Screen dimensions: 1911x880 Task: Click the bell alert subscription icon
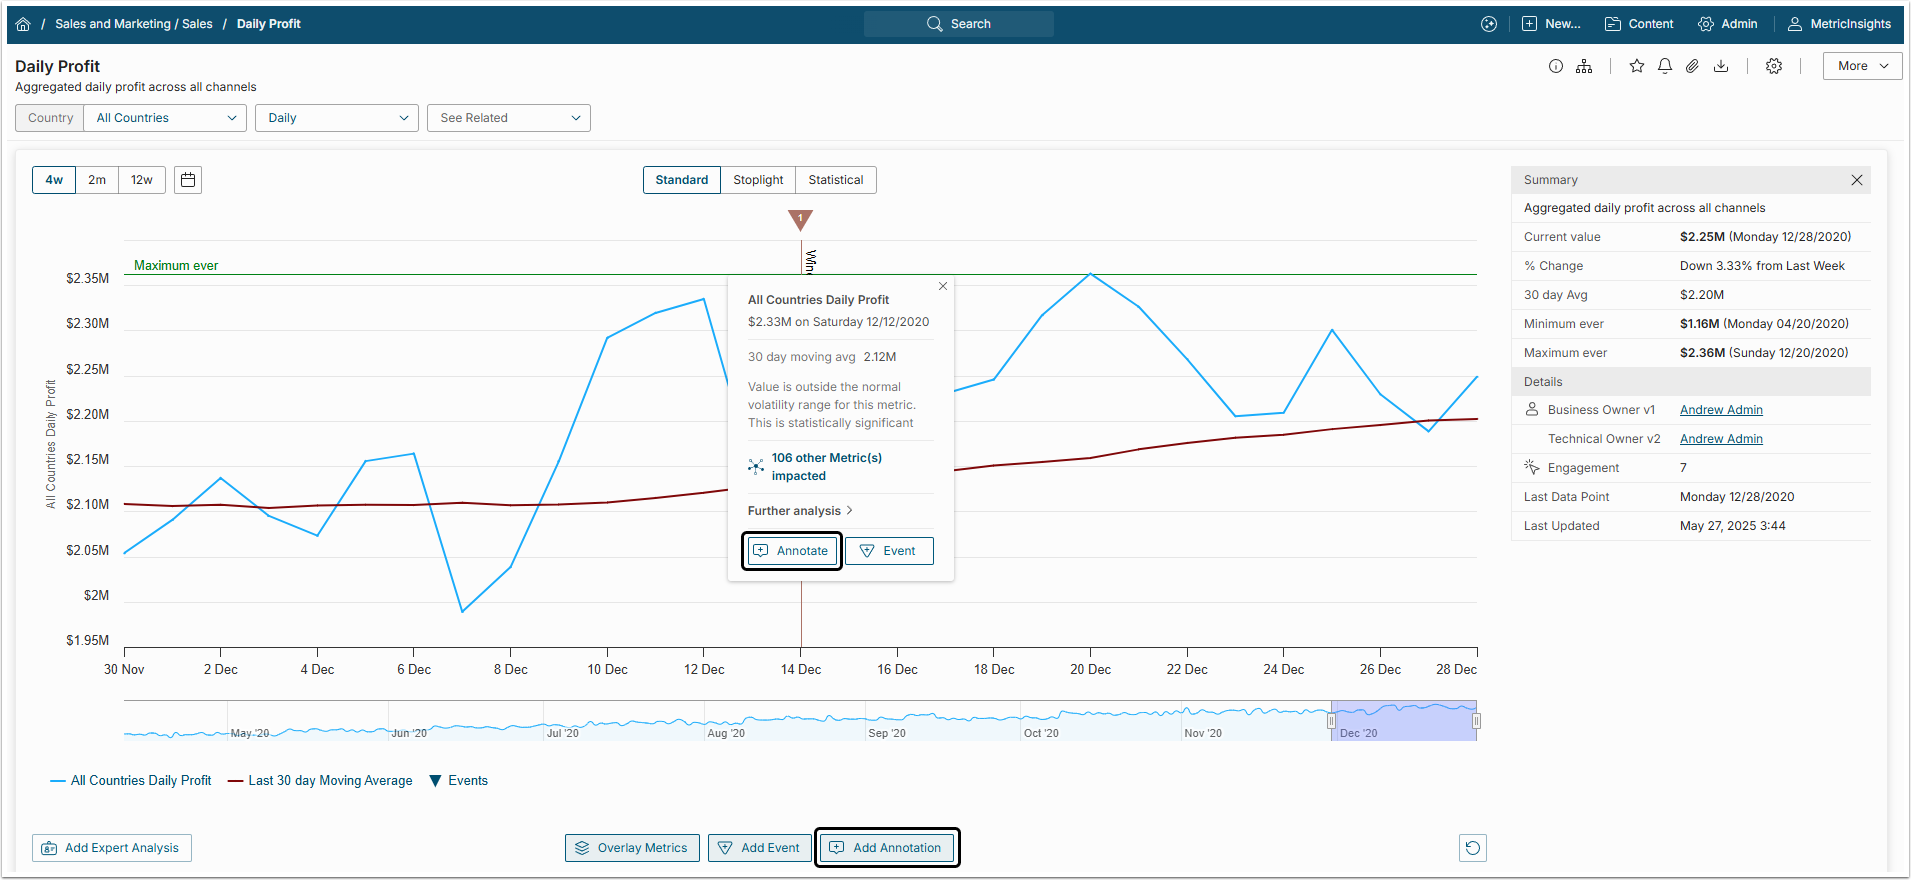(x=1664, y=66)
